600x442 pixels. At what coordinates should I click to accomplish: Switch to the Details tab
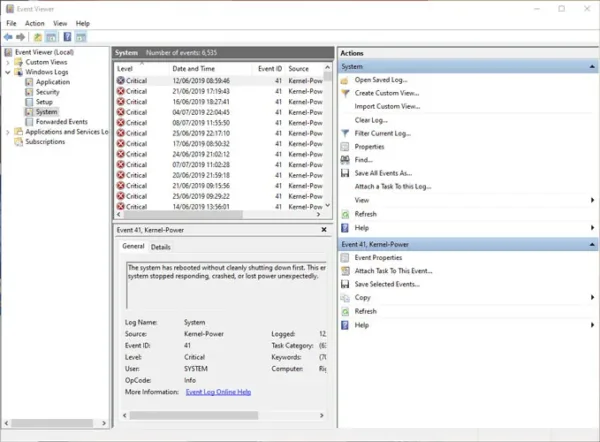pyautogui.click(x=160, y=247)
